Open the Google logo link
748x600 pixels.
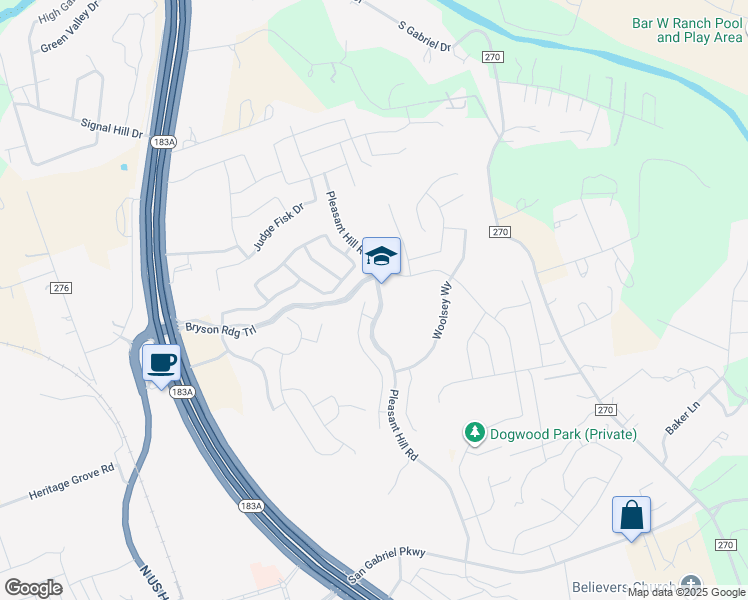[33, 588]
